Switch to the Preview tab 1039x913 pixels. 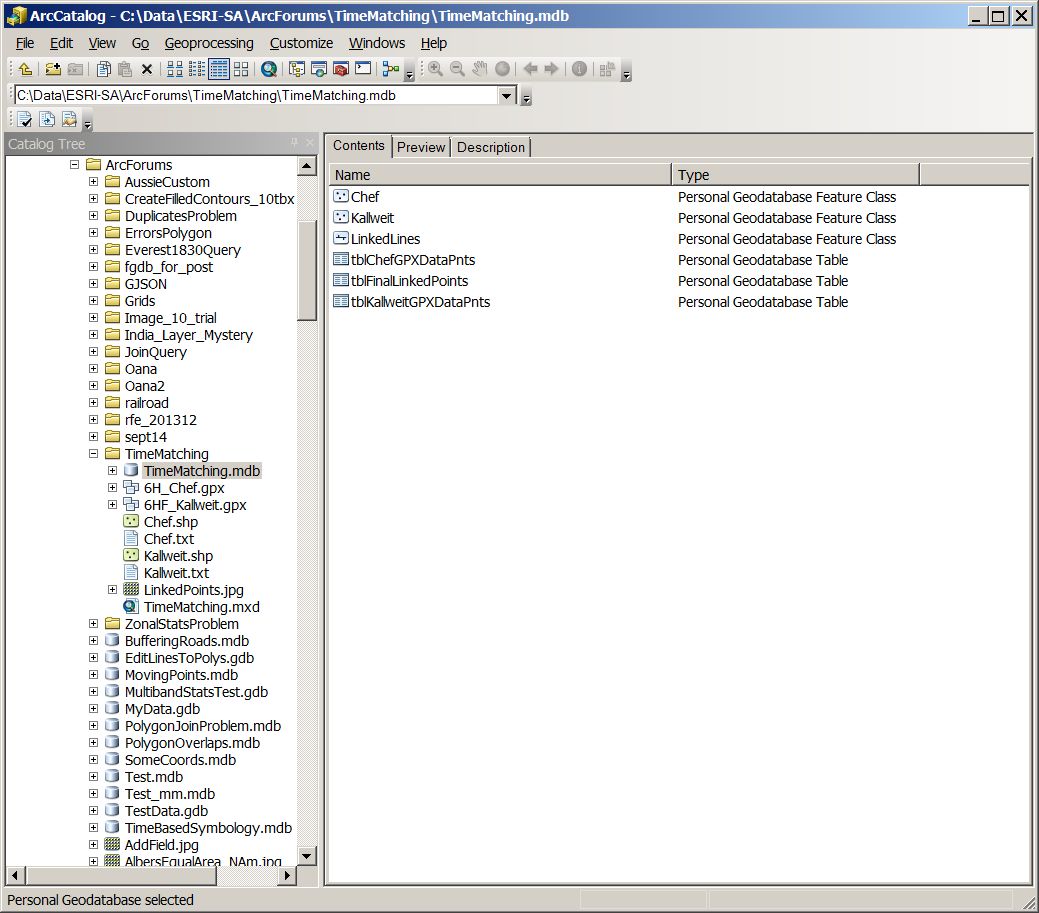pos(421,147)
